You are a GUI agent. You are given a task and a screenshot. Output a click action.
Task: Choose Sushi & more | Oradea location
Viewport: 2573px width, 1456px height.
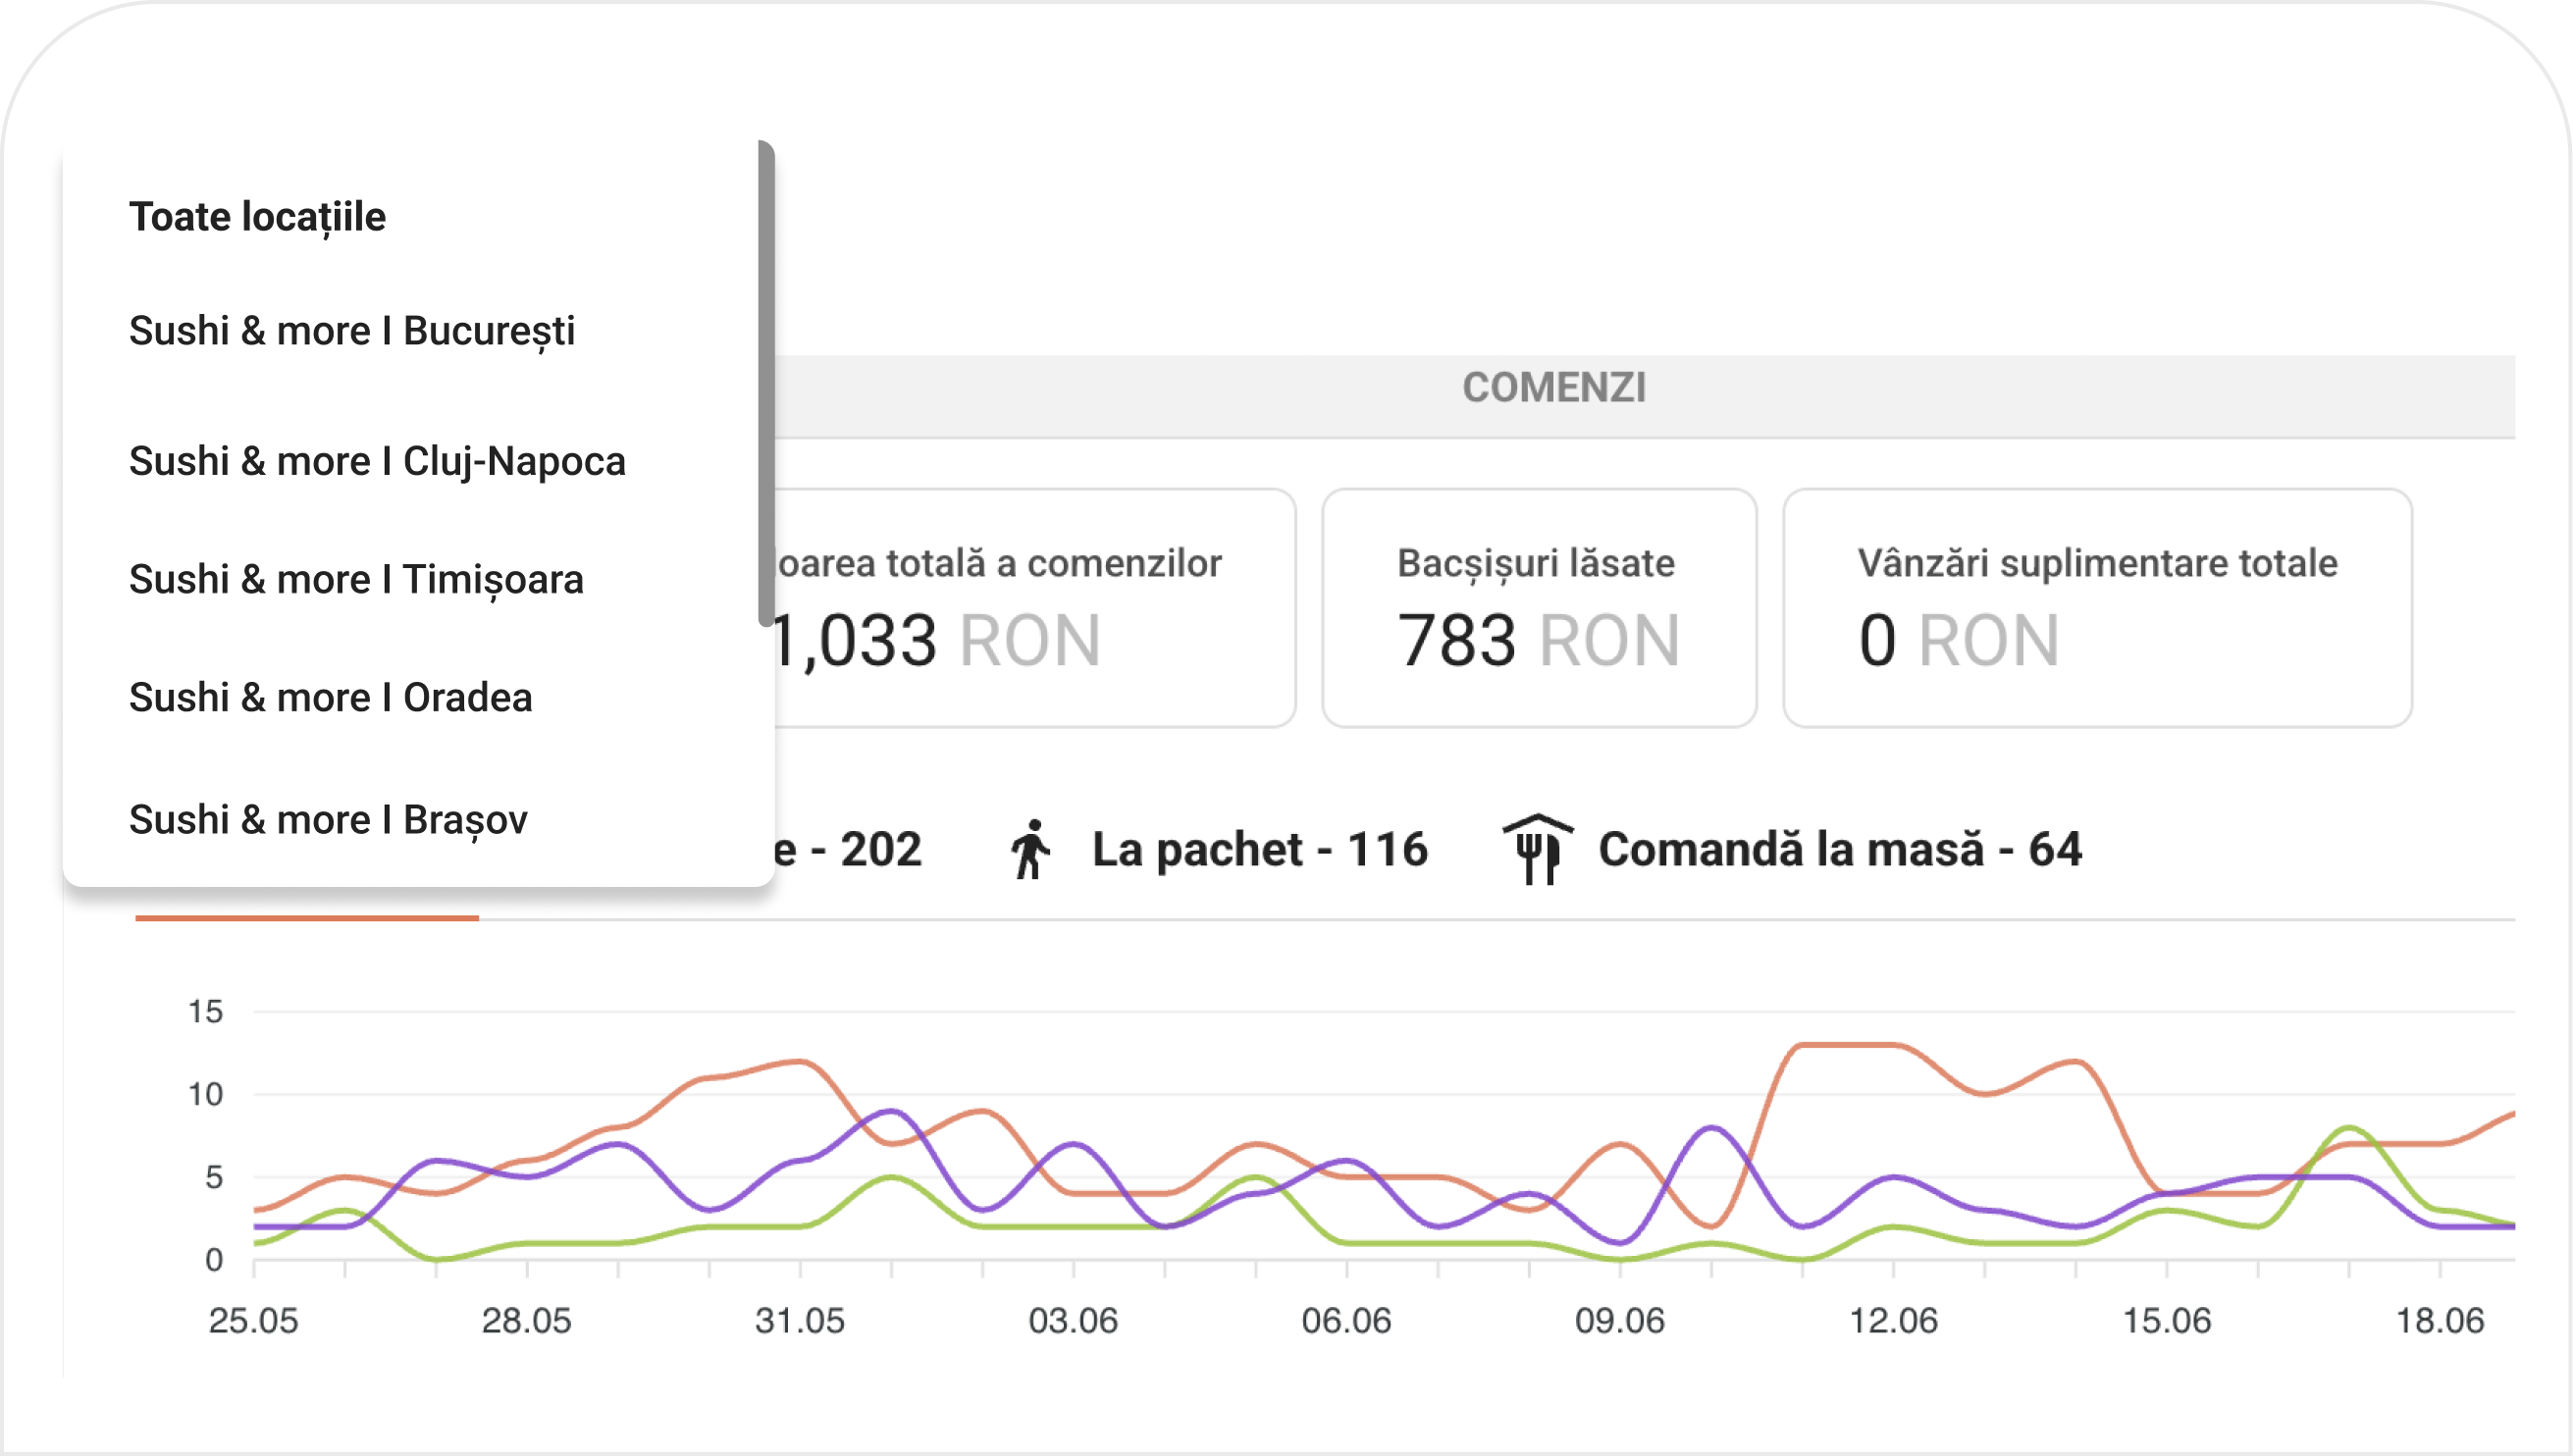coord(330,697)
